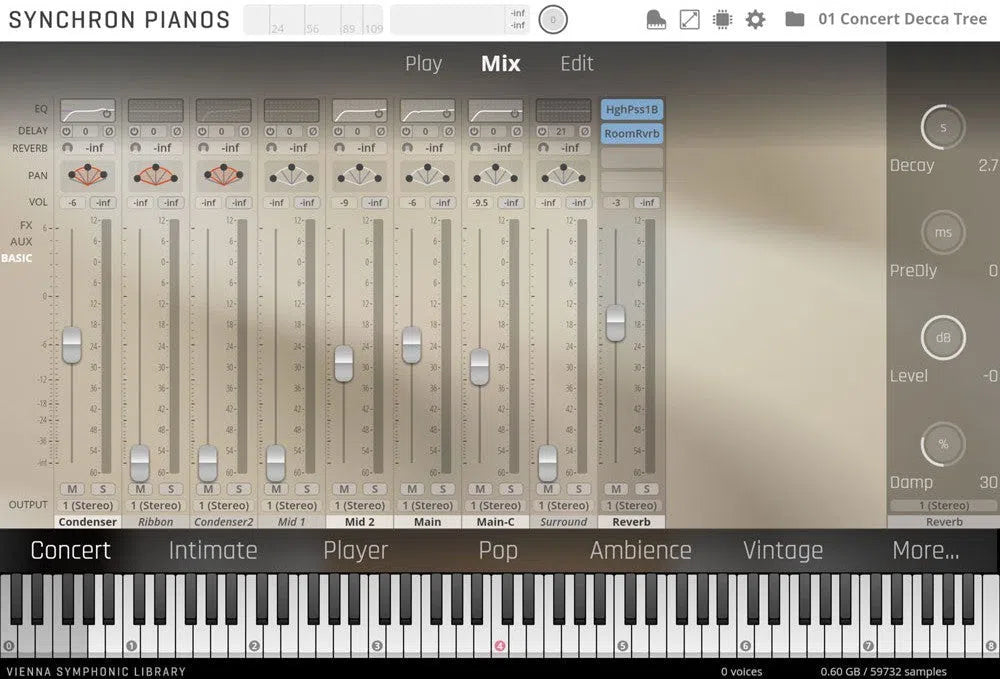The width and height of the screenshot is (1000, 679).
Task: Click the Condenser channel pan fan icon
Action: coord(87,175)
